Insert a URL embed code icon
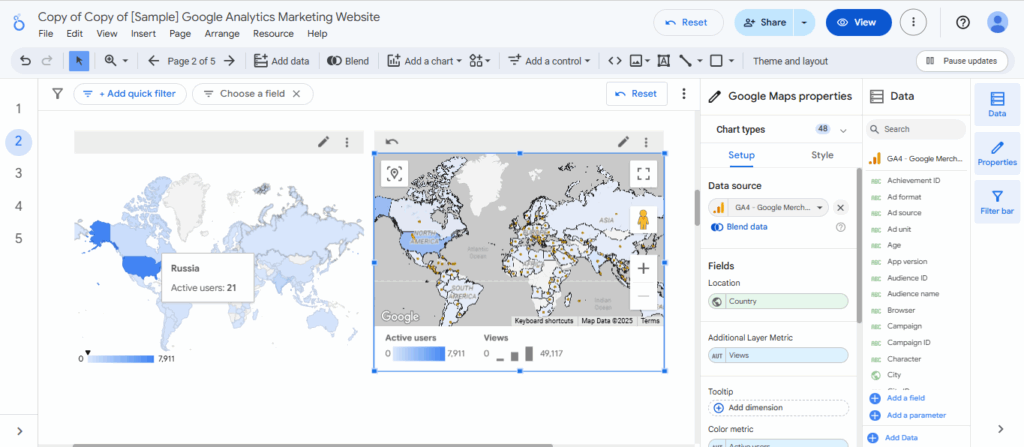Image resolution: width=1024 pixels, height=447 pixels. [614, 61]
